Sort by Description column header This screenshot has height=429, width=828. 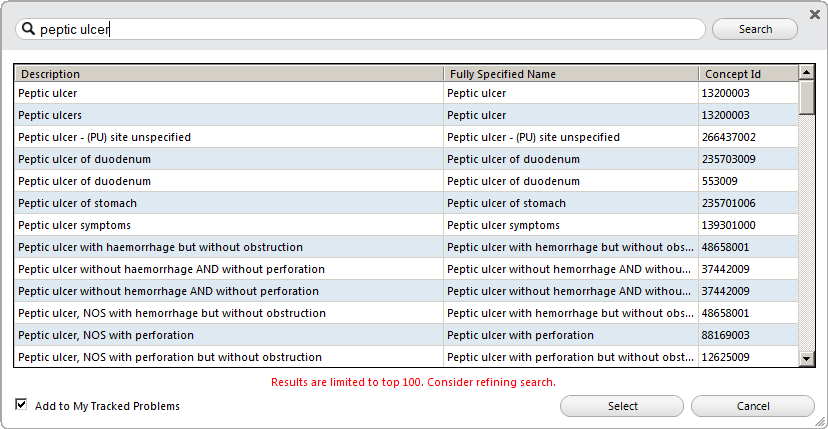coord(229,74)
